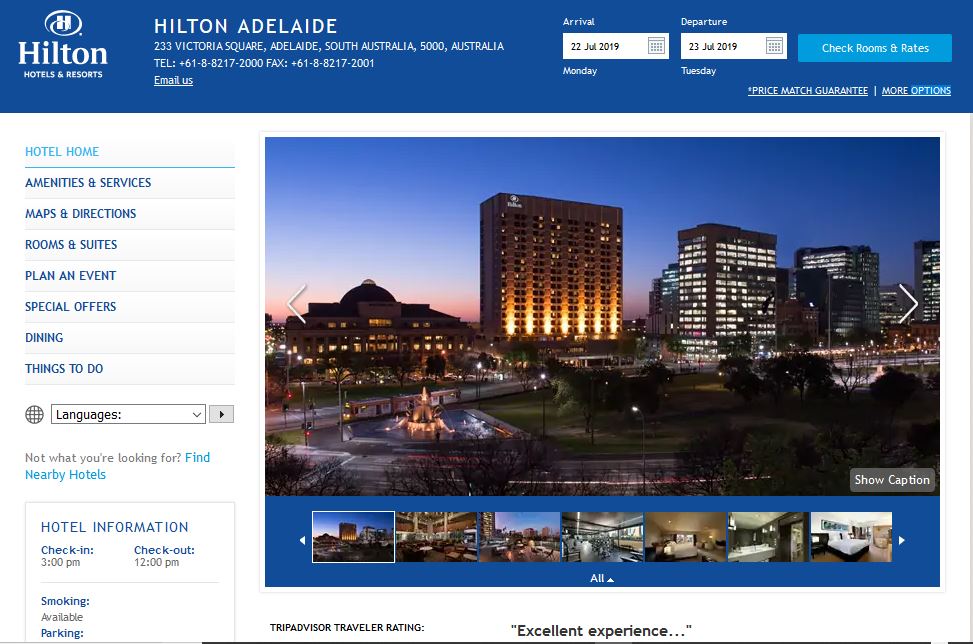Click the Hilton Adelaide title heading
973x644 pixels.
coord(246,26)
